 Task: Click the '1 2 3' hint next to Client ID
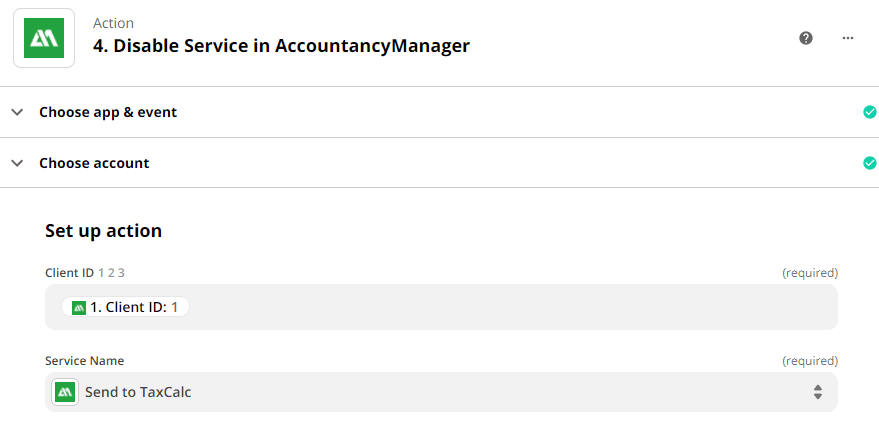tap(111, 272)
